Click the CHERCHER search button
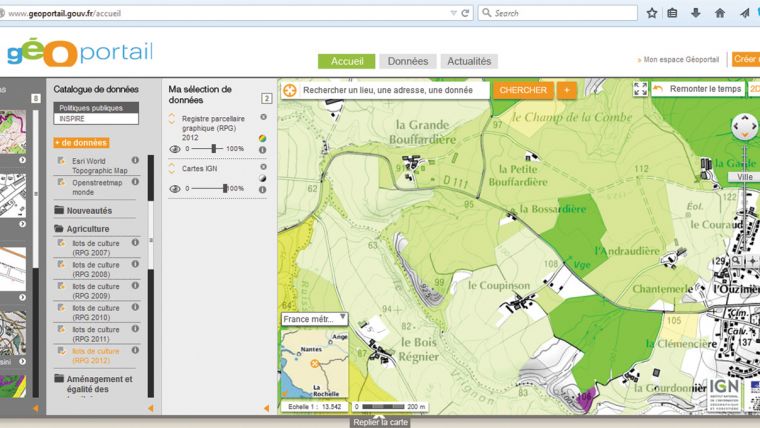Image resolution: width=760 pixels, height=428 pixels. [523, 90]
